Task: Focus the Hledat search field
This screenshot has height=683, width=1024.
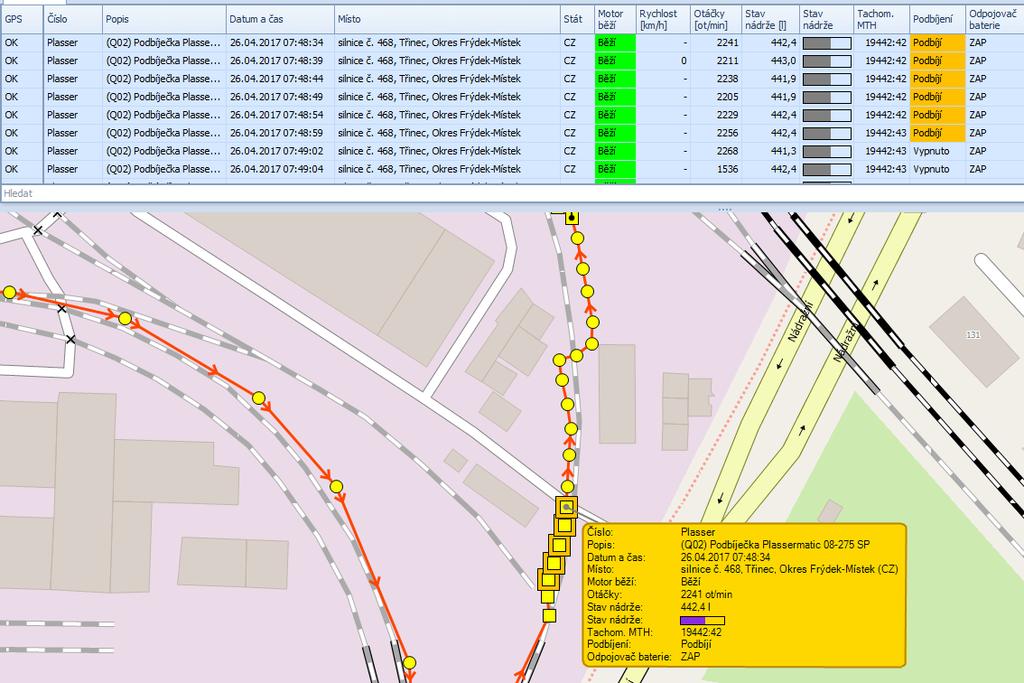Action: pyautogui.click(x=512, y=193)
